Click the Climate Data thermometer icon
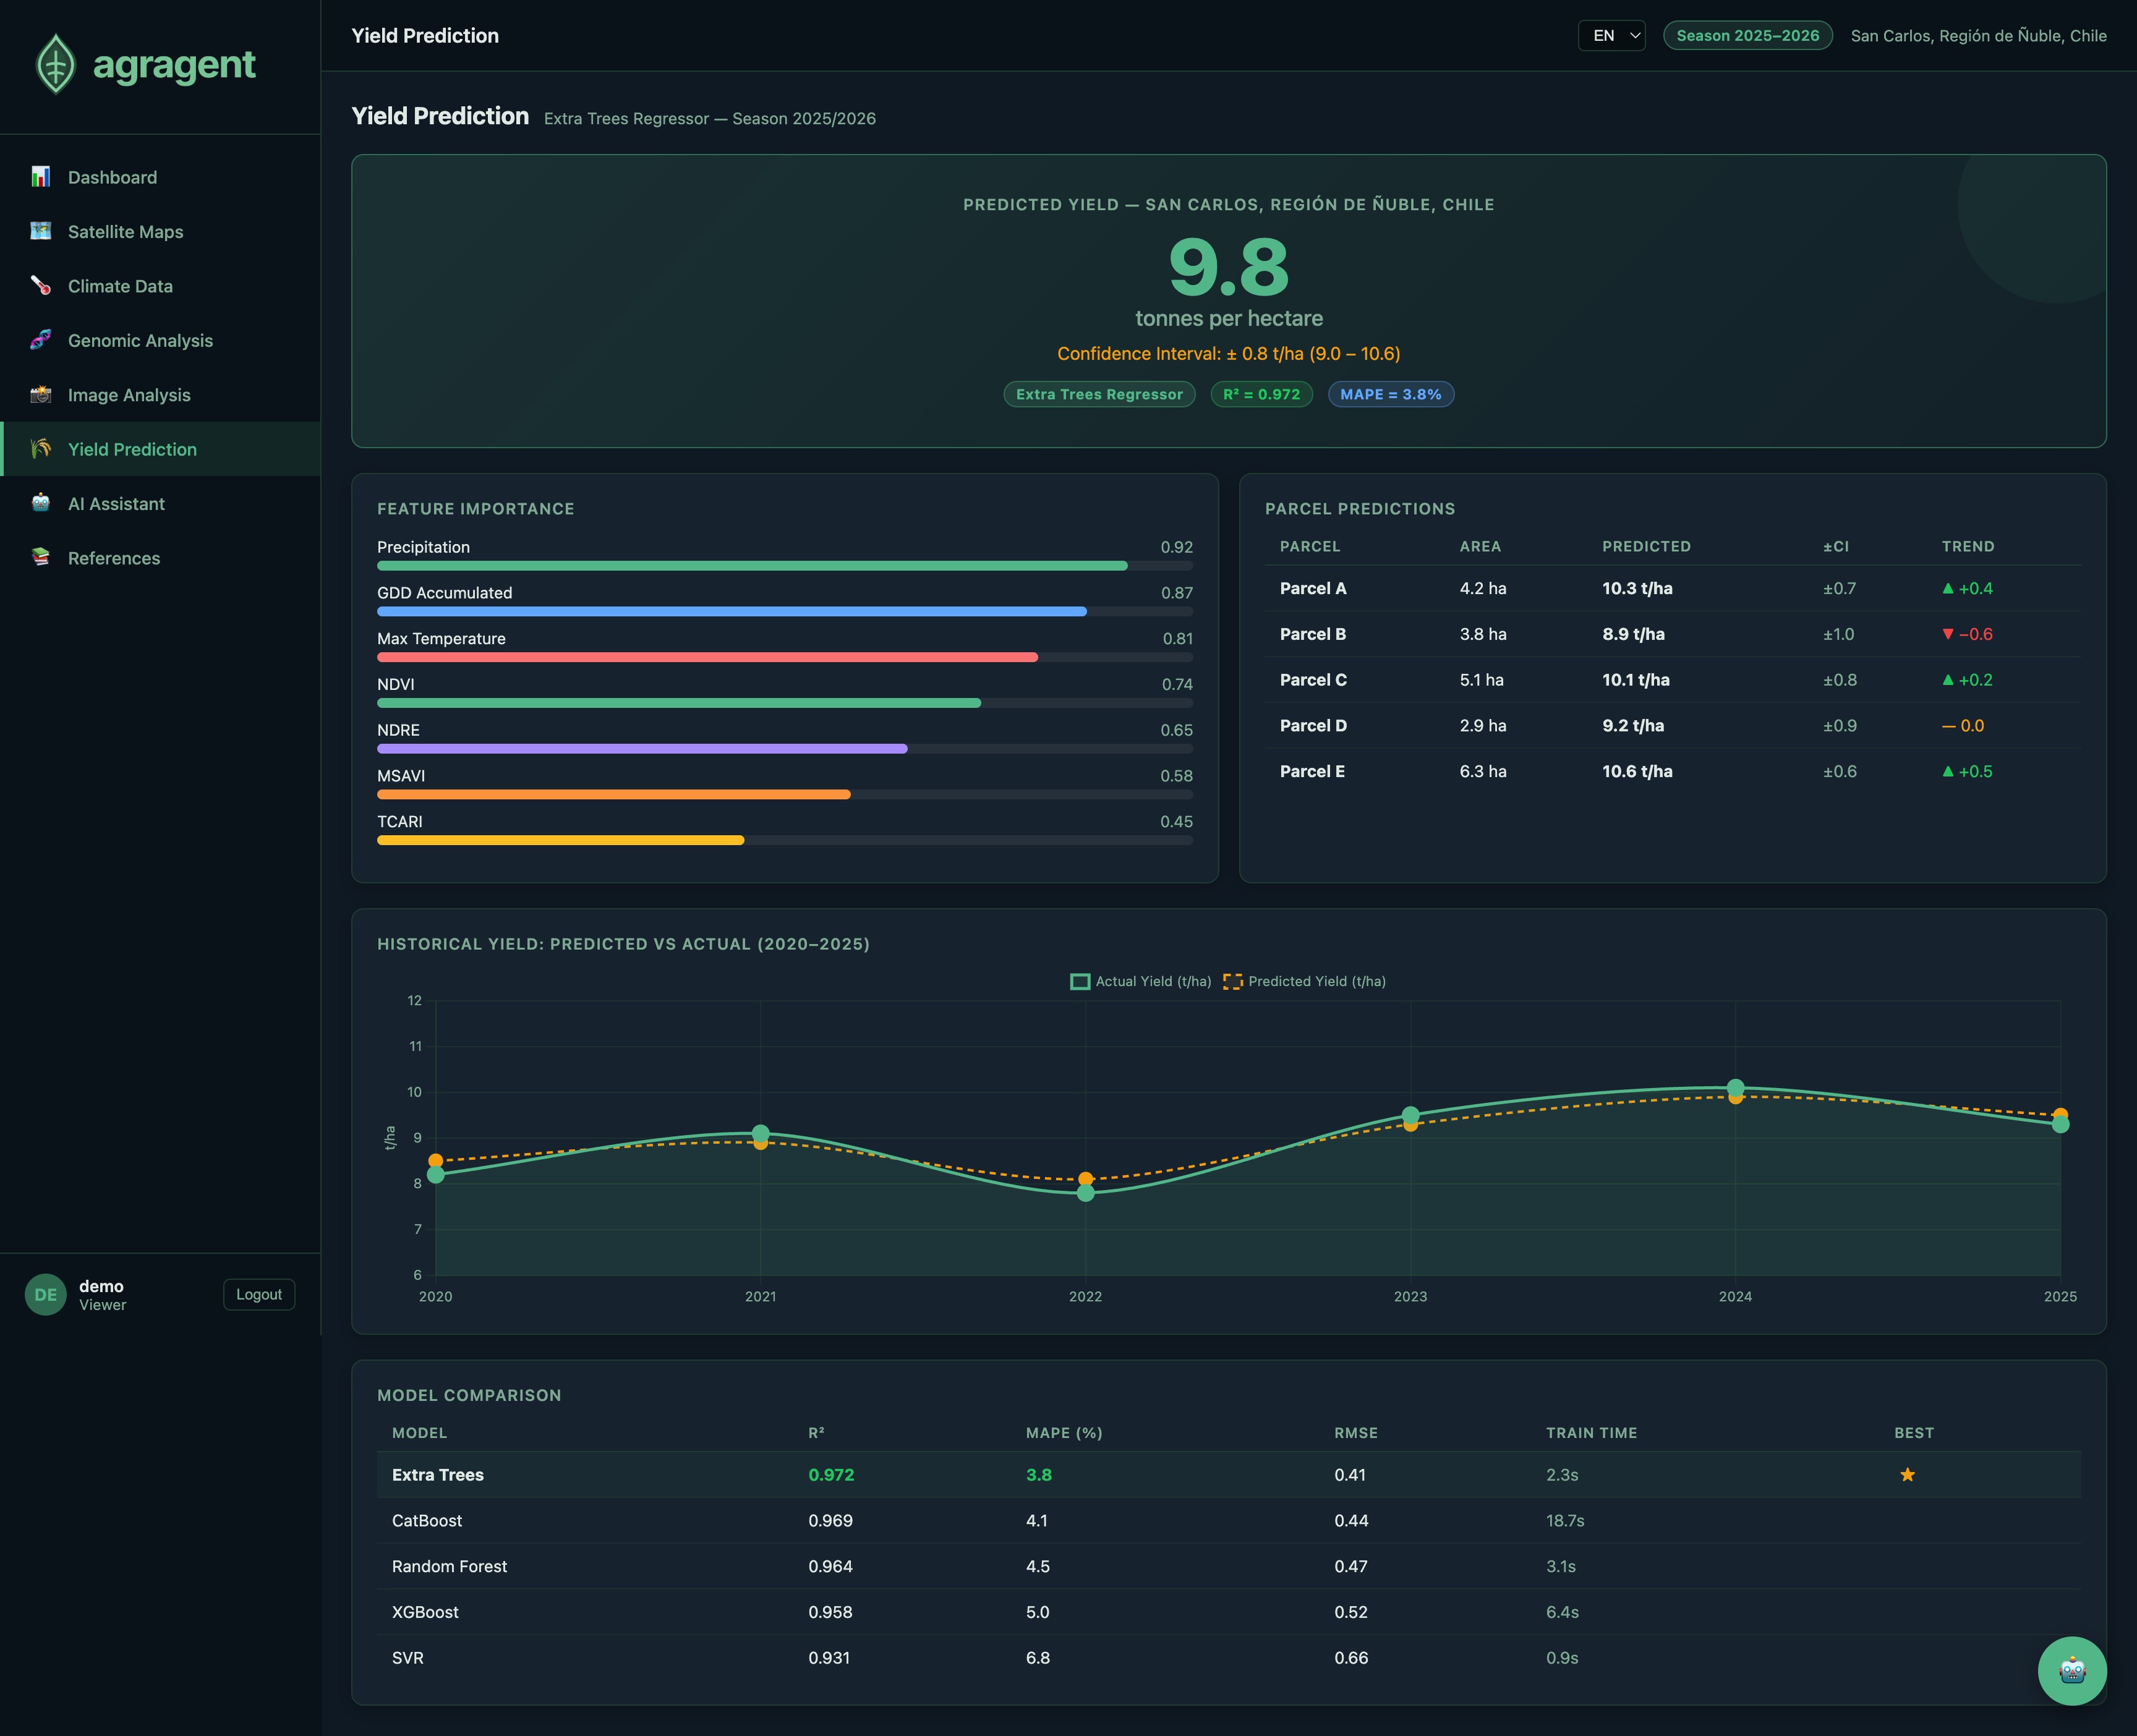2137x1736 pixels. pyautogui.click(x=41, y=286)
